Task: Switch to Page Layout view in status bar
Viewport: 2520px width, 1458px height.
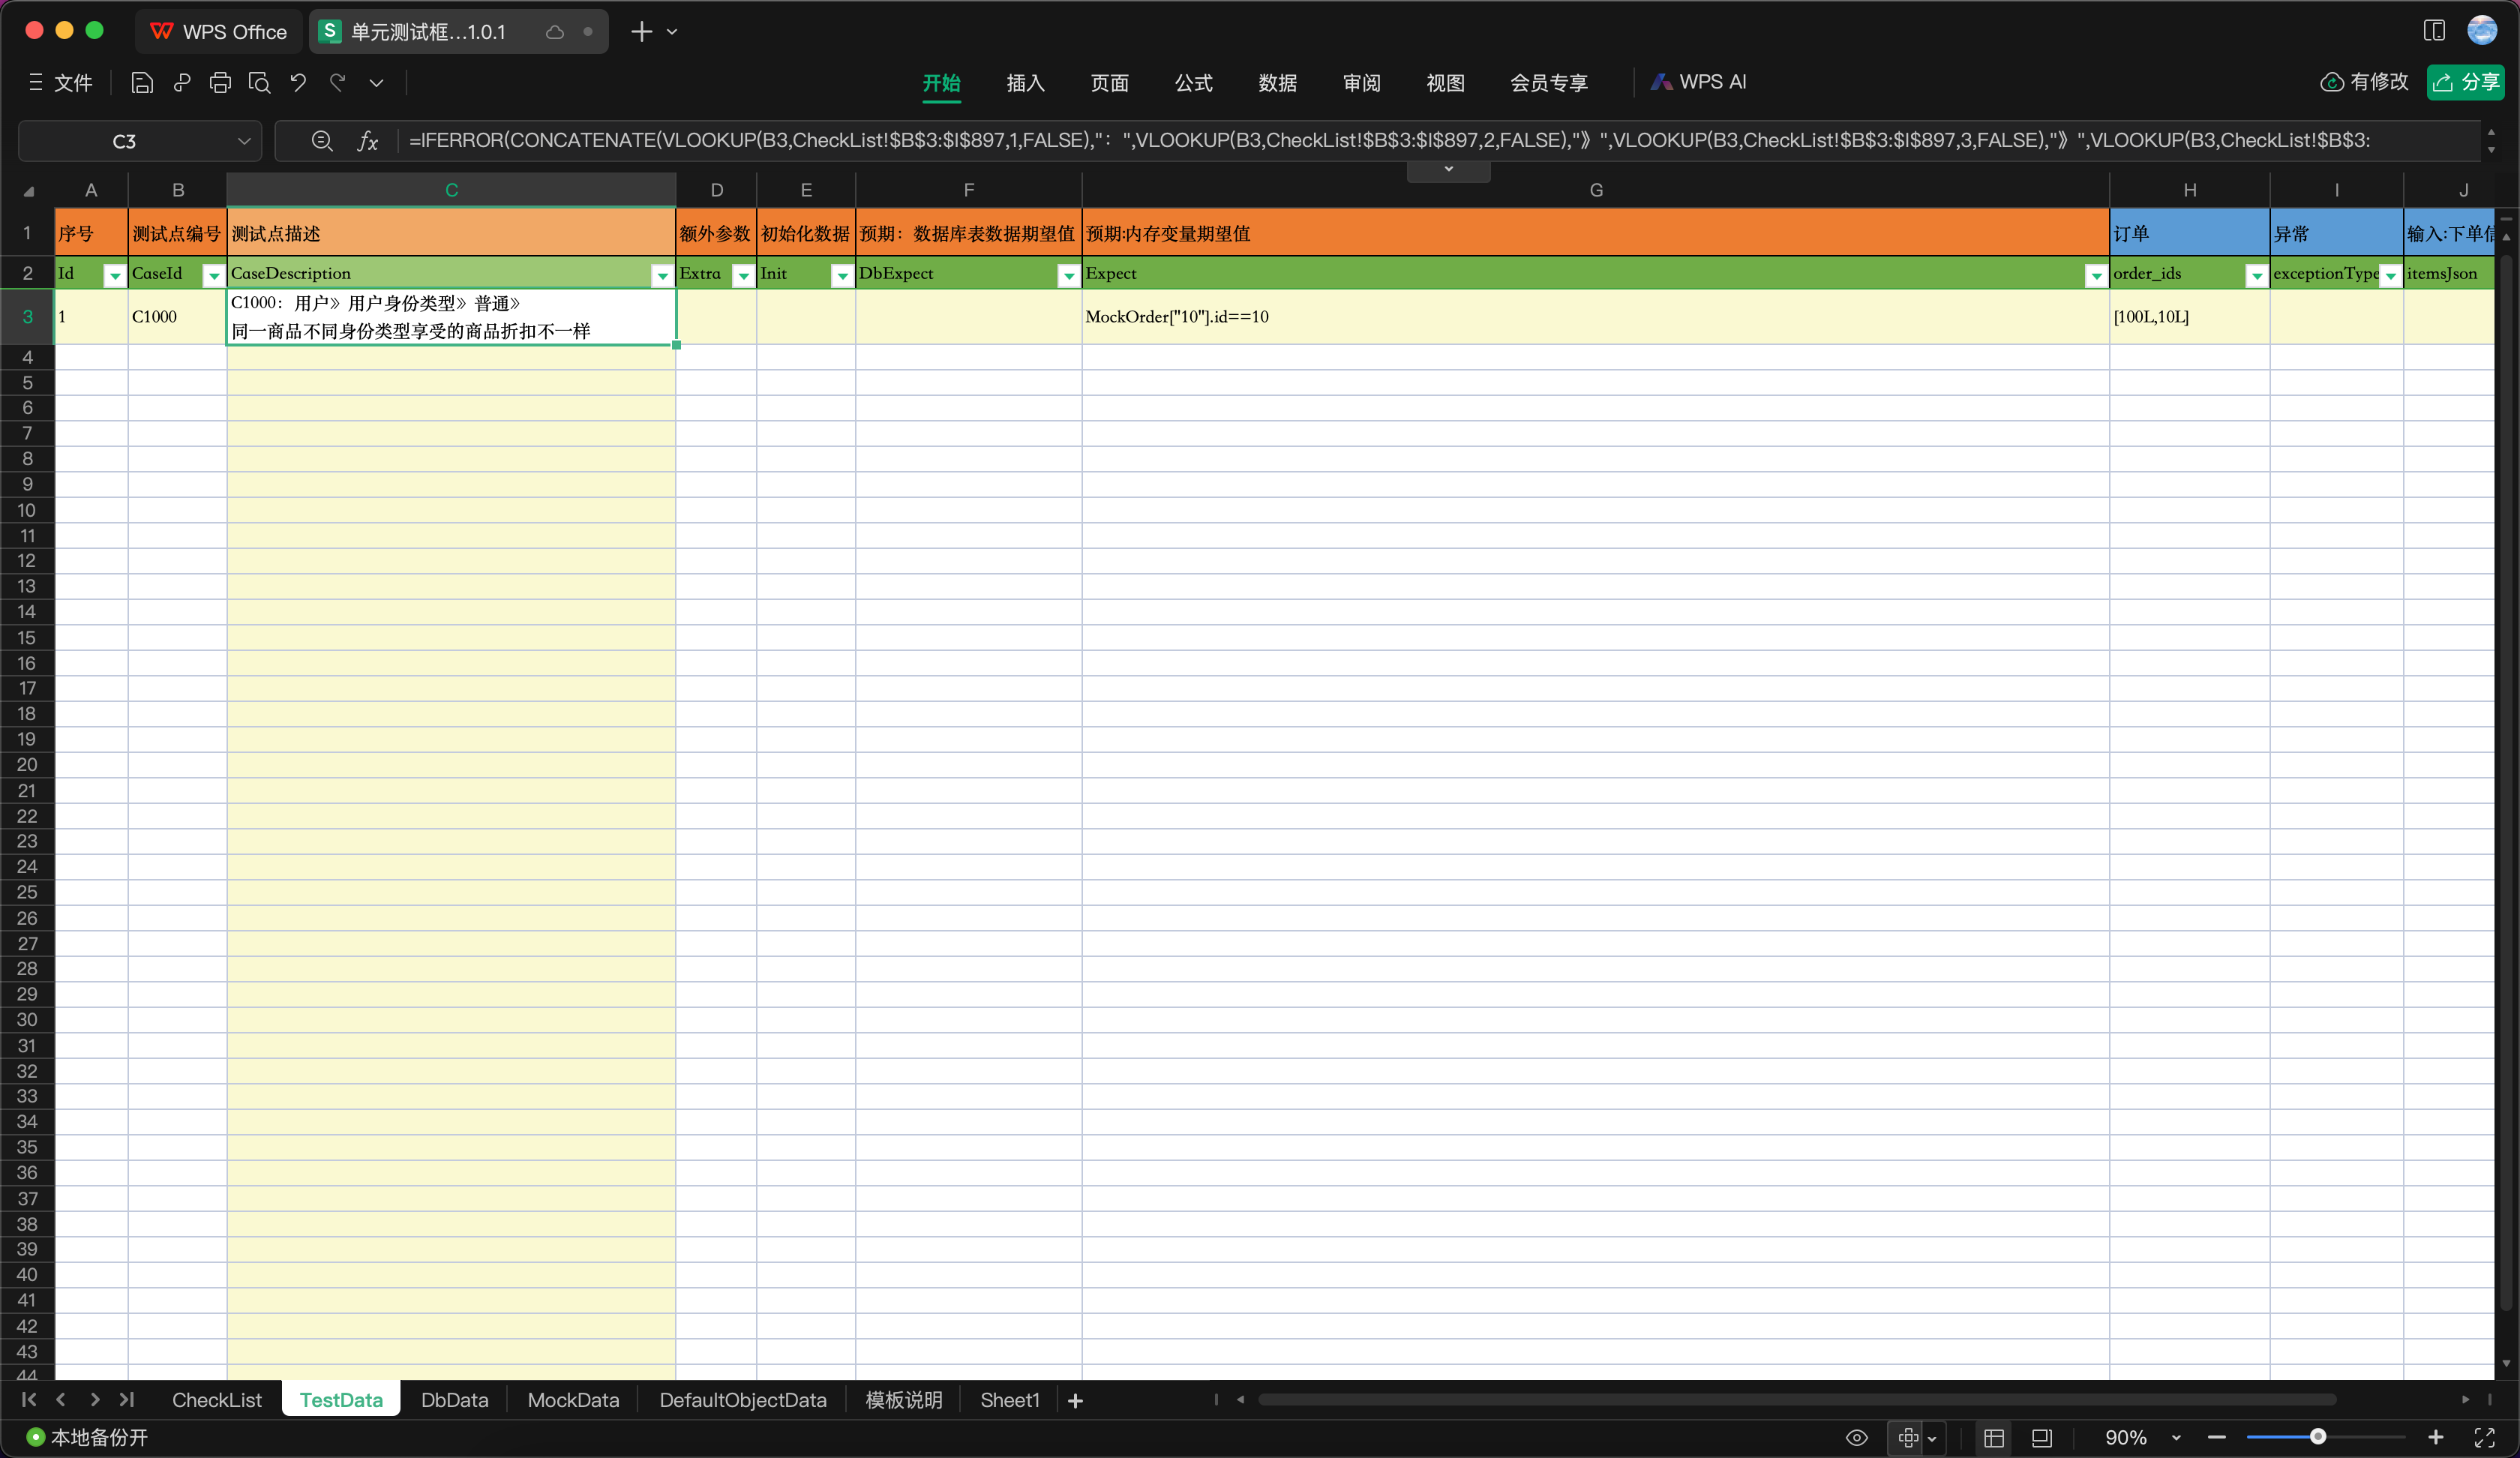Action: 2042,1438
